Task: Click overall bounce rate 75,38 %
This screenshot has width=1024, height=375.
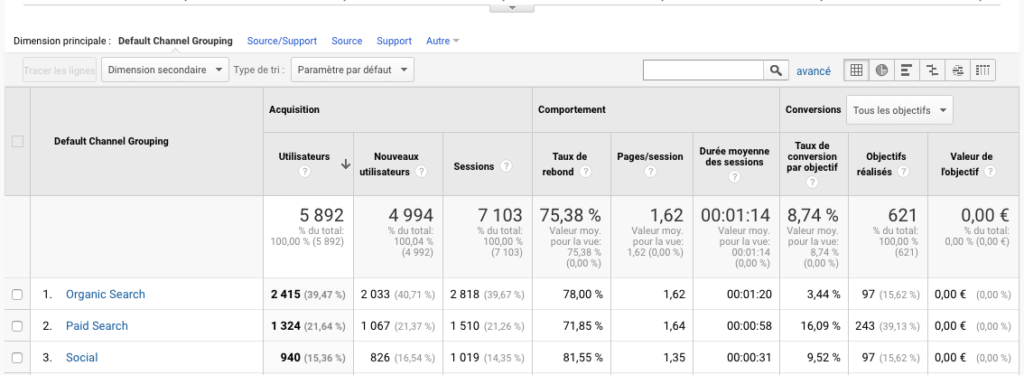Action: [x=571, y=215]
